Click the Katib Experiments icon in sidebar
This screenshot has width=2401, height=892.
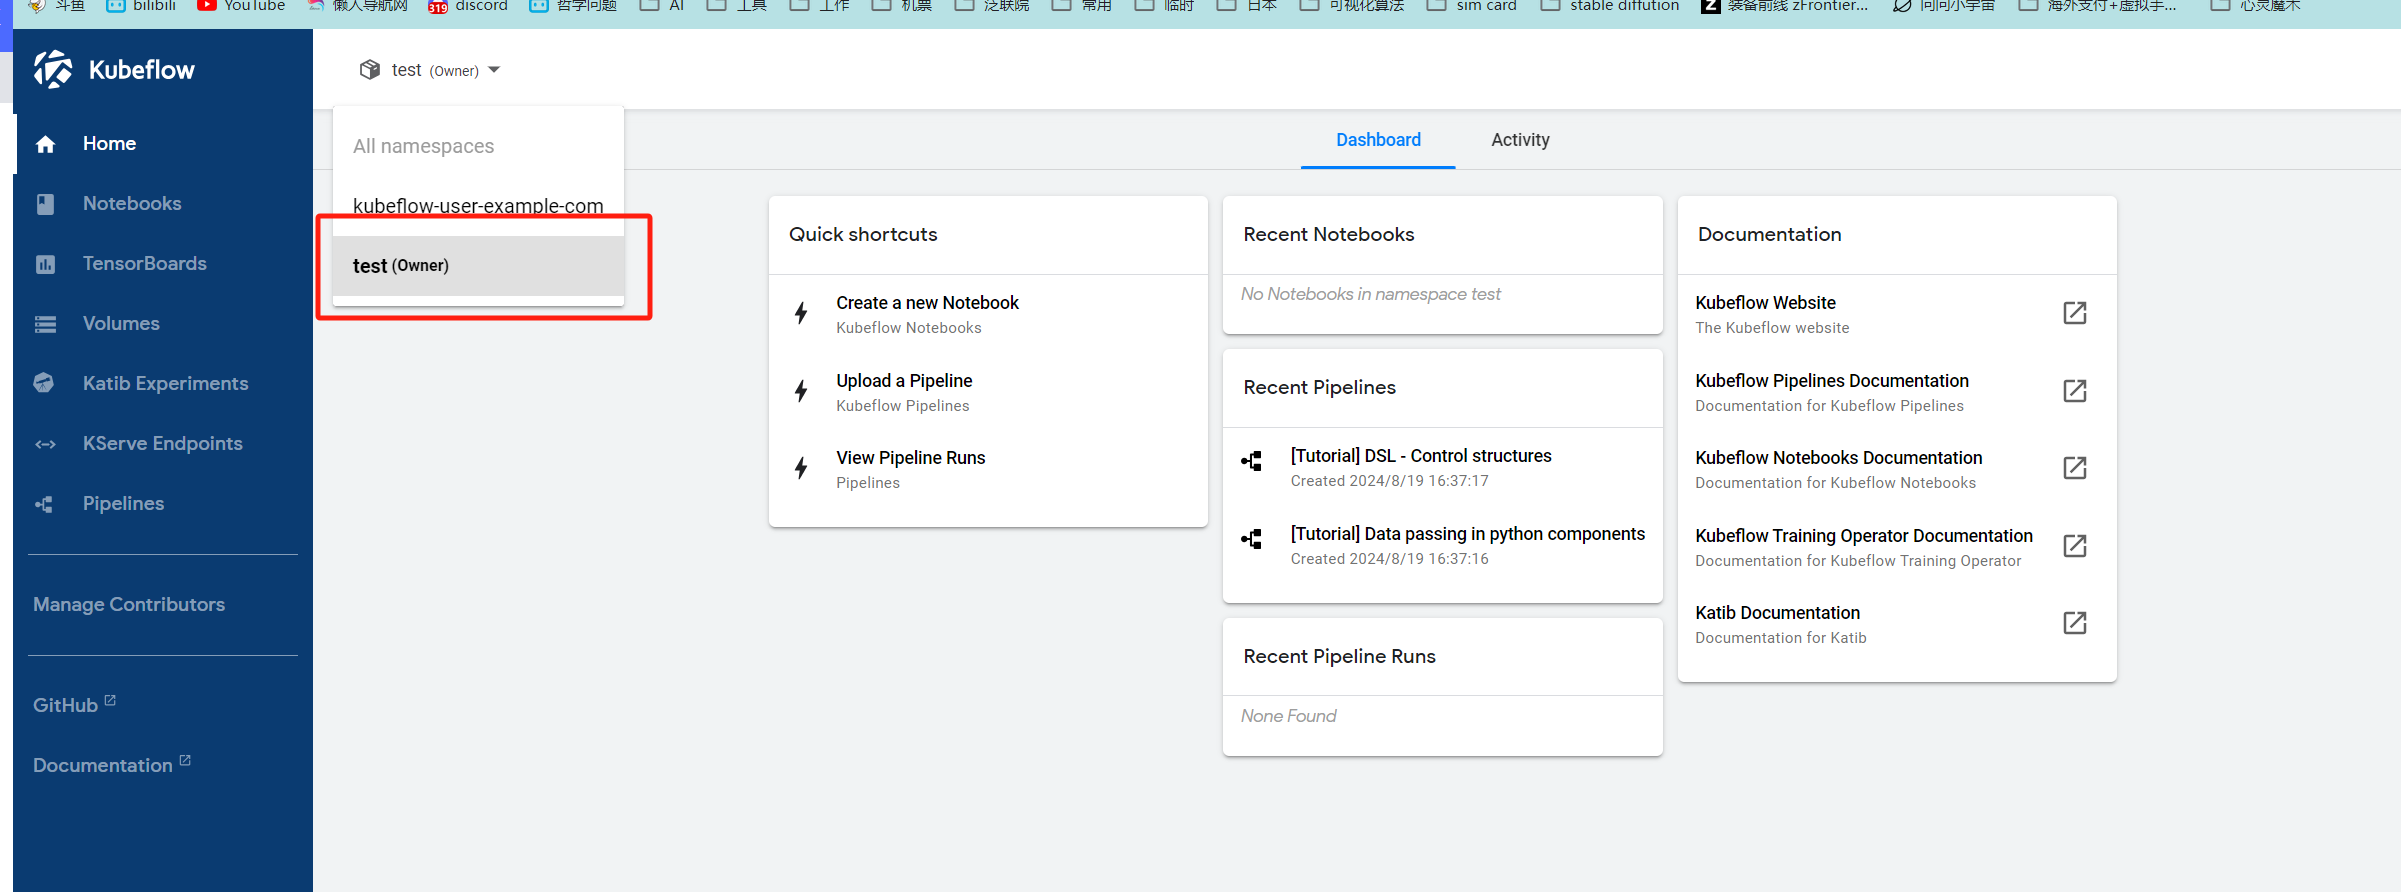click(x=44, y=383)
